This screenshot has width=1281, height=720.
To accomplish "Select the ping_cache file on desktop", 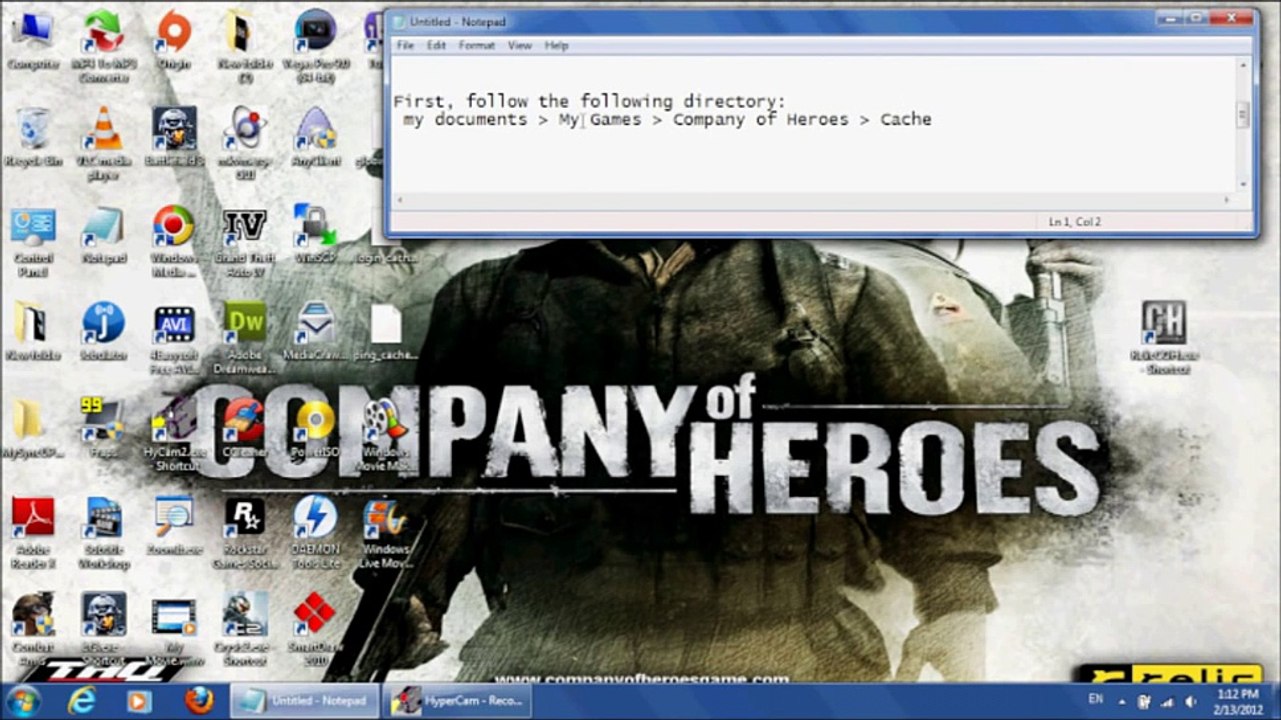I will [385, 332].
